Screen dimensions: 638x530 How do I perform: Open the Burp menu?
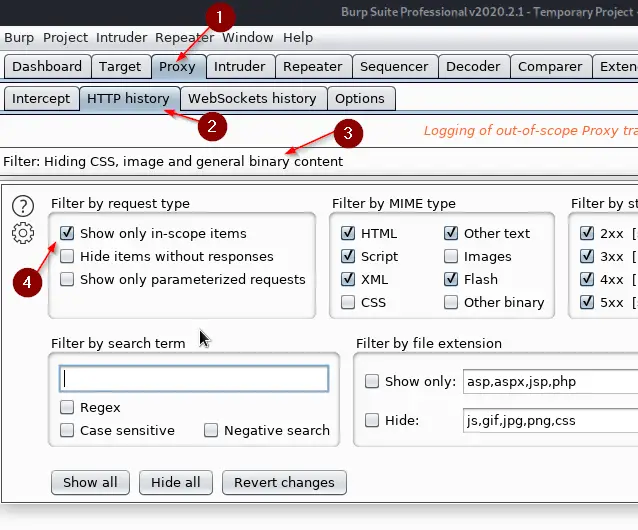click(19, 37)
